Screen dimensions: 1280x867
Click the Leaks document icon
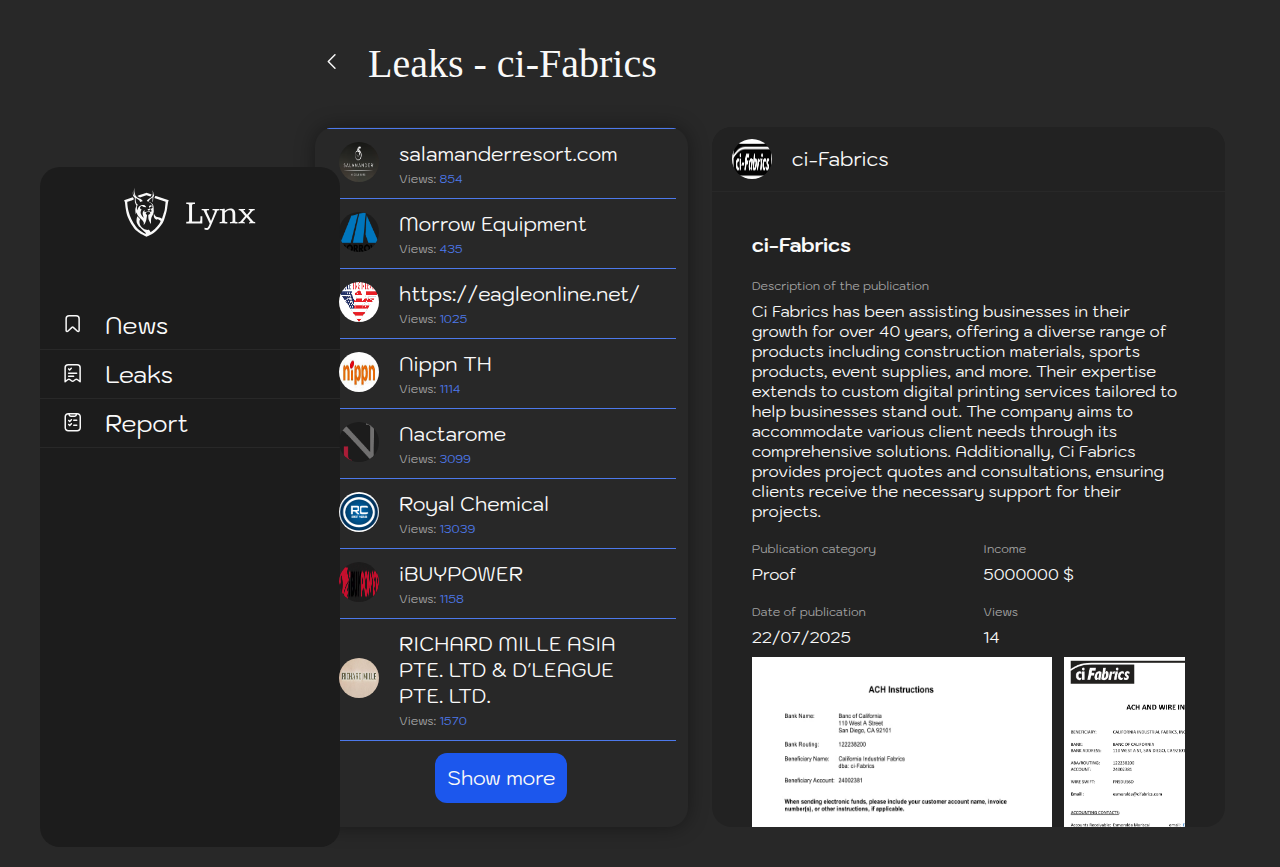pos(72,373)
